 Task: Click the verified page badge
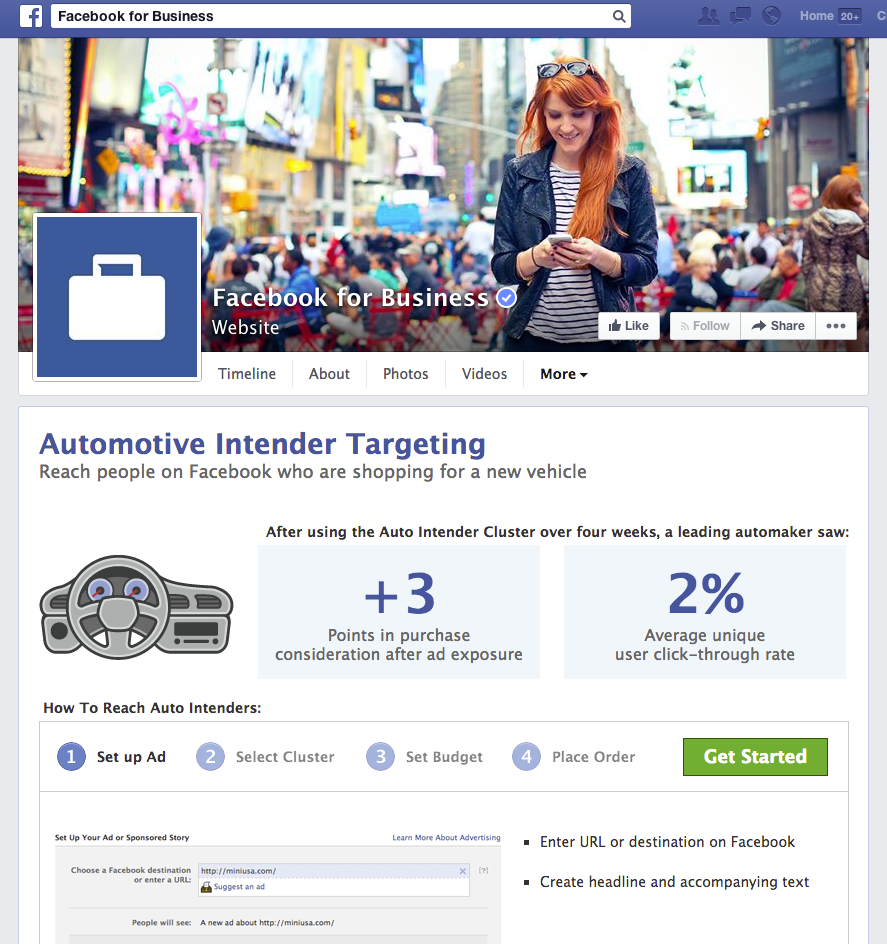click(506, 297)
